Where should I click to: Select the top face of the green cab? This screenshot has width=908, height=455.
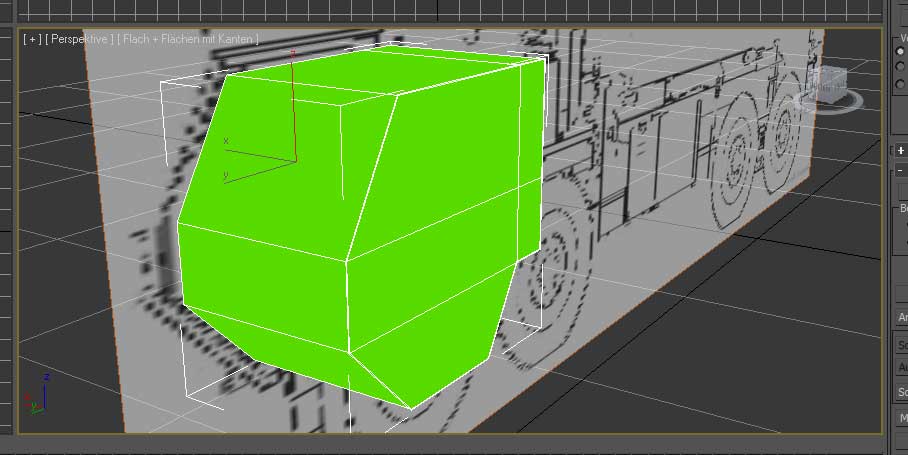(390, 73)
